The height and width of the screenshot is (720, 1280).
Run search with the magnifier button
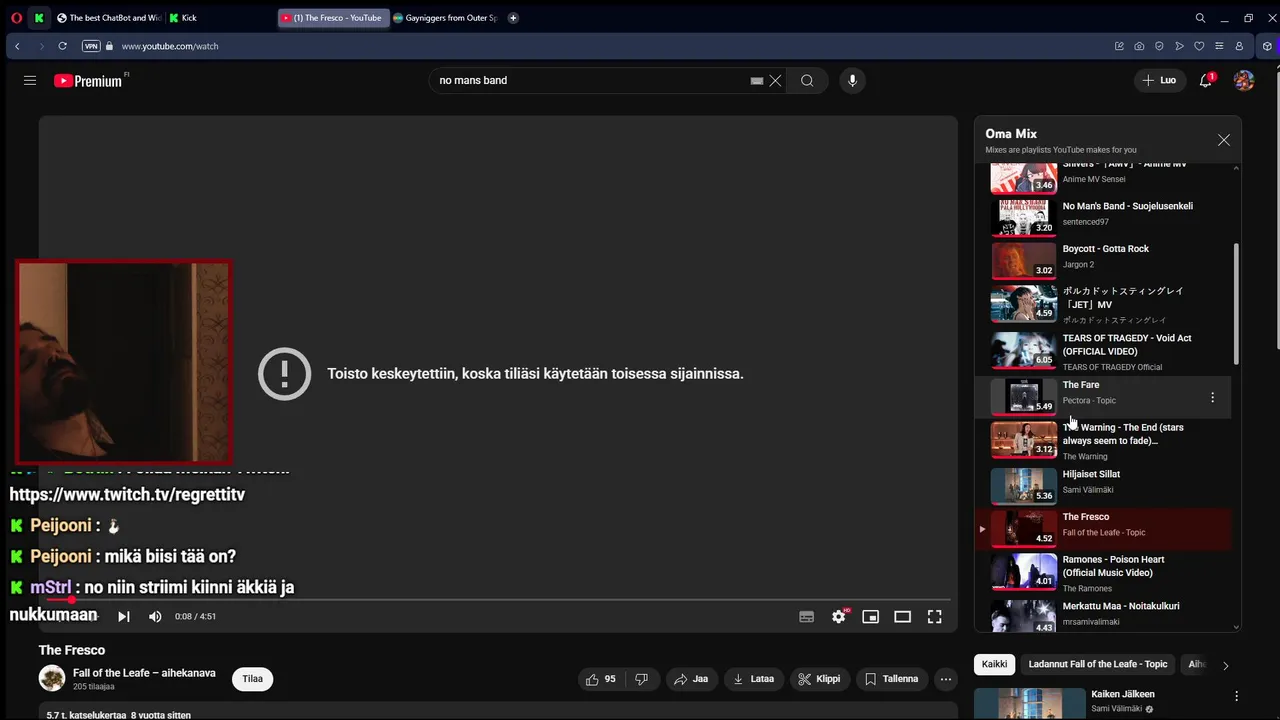(x=807, y=81)
